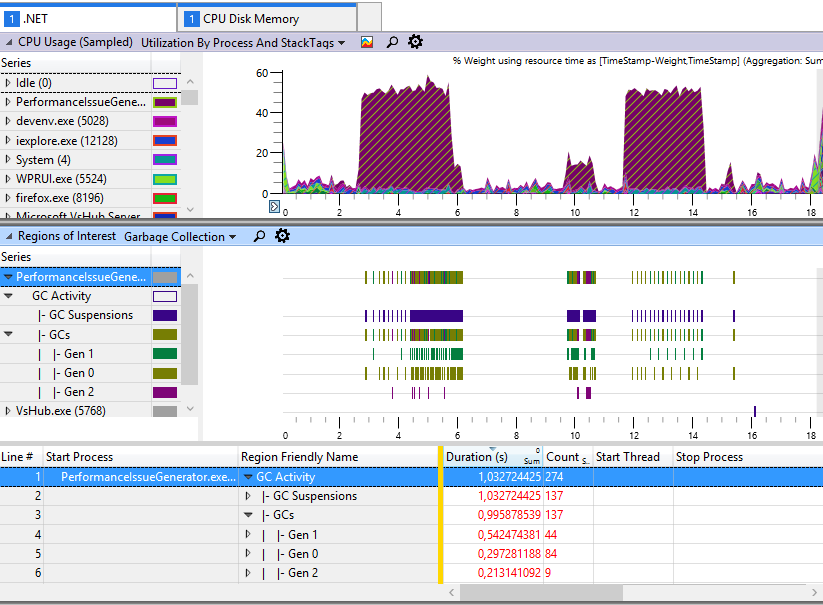Open the Garbage Collection preset dropdown

tap(180, 237)
